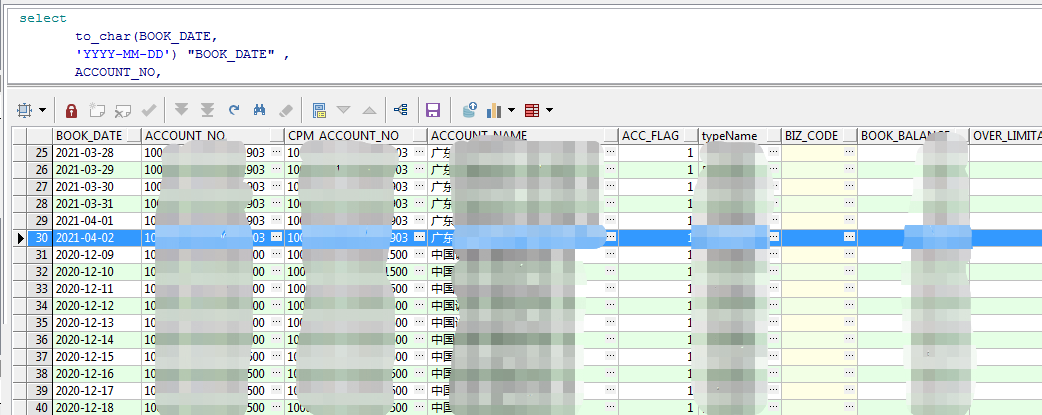1042x415 pixels.
Task: Click the BIZ_CODE column header
Action: click(x=811, y=136)
